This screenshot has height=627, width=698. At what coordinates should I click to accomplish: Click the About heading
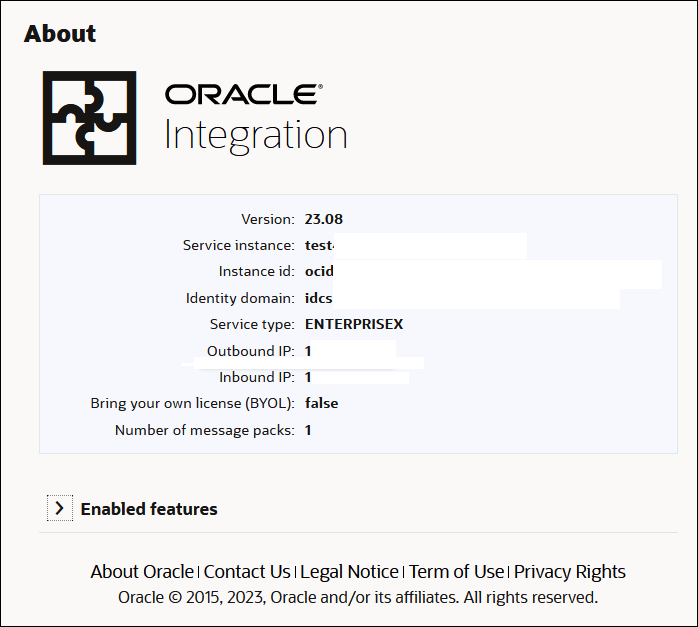coord(60,33)
